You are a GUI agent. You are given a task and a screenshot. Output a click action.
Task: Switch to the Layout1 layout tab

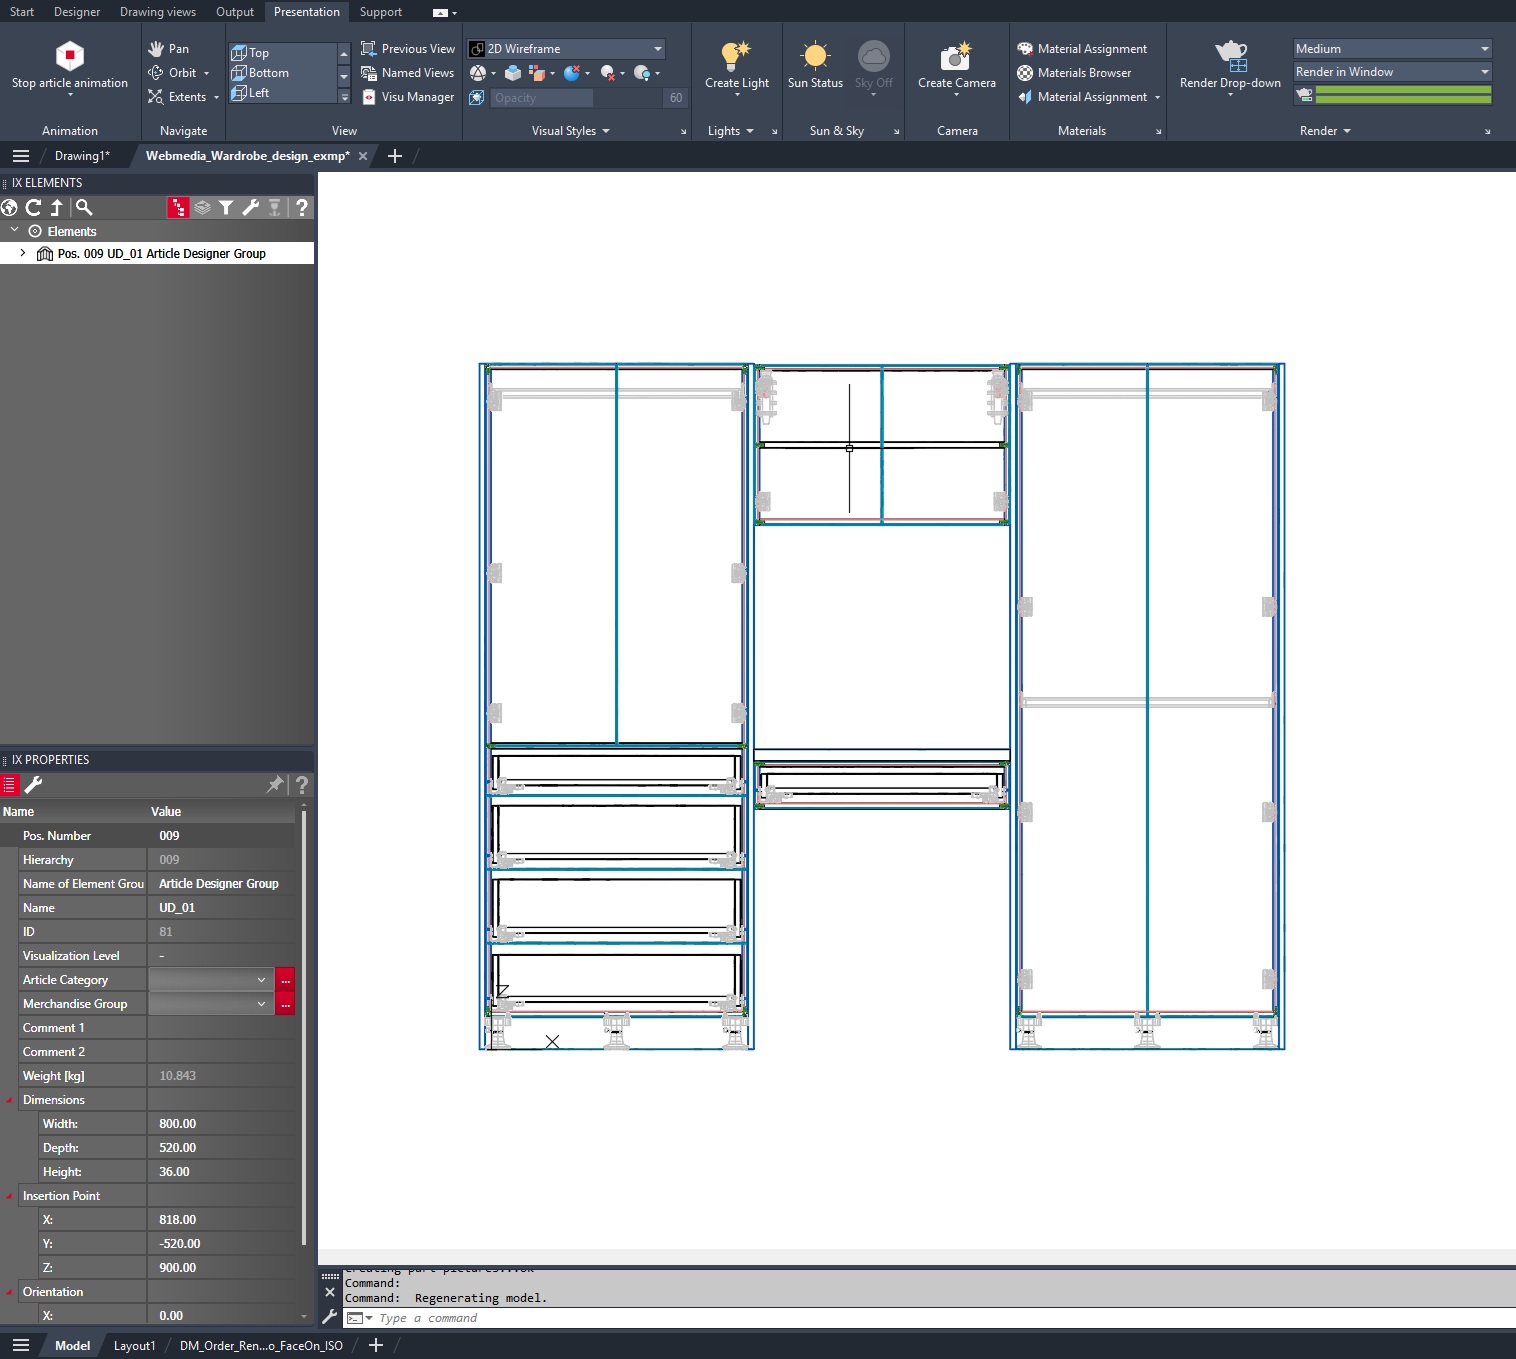[135, 1346]
